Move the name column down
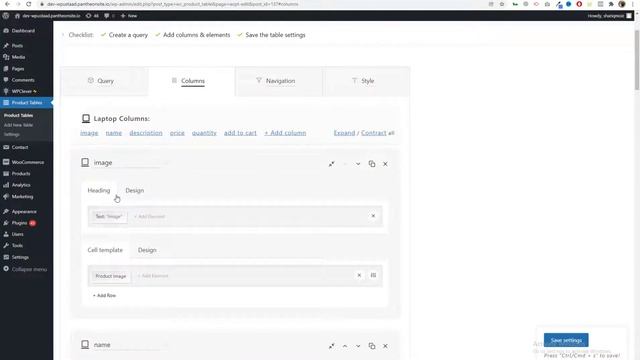The image size is (640, 360). 358,346
